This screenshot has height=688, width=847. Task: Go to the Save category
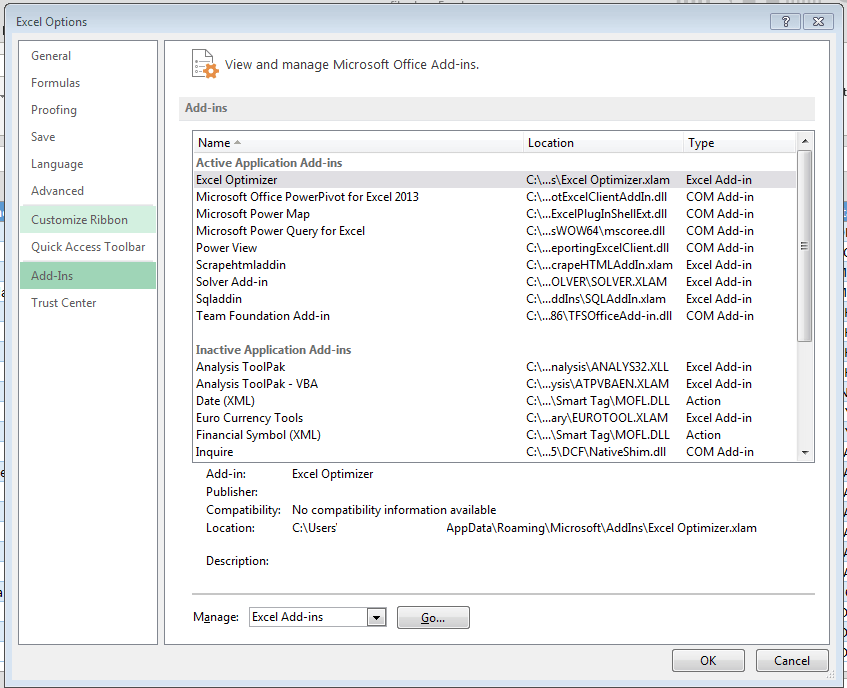pyautogui.click(x=88, y=137)
